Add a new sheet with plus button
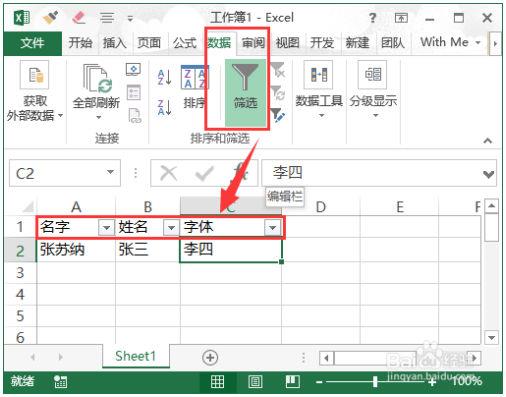 pos(210,357)
